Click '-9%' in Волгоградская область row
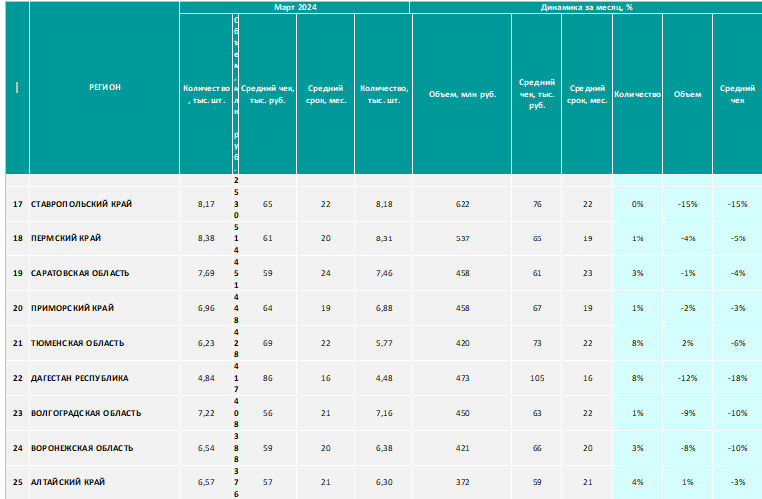762x499 pixels. 687,413
